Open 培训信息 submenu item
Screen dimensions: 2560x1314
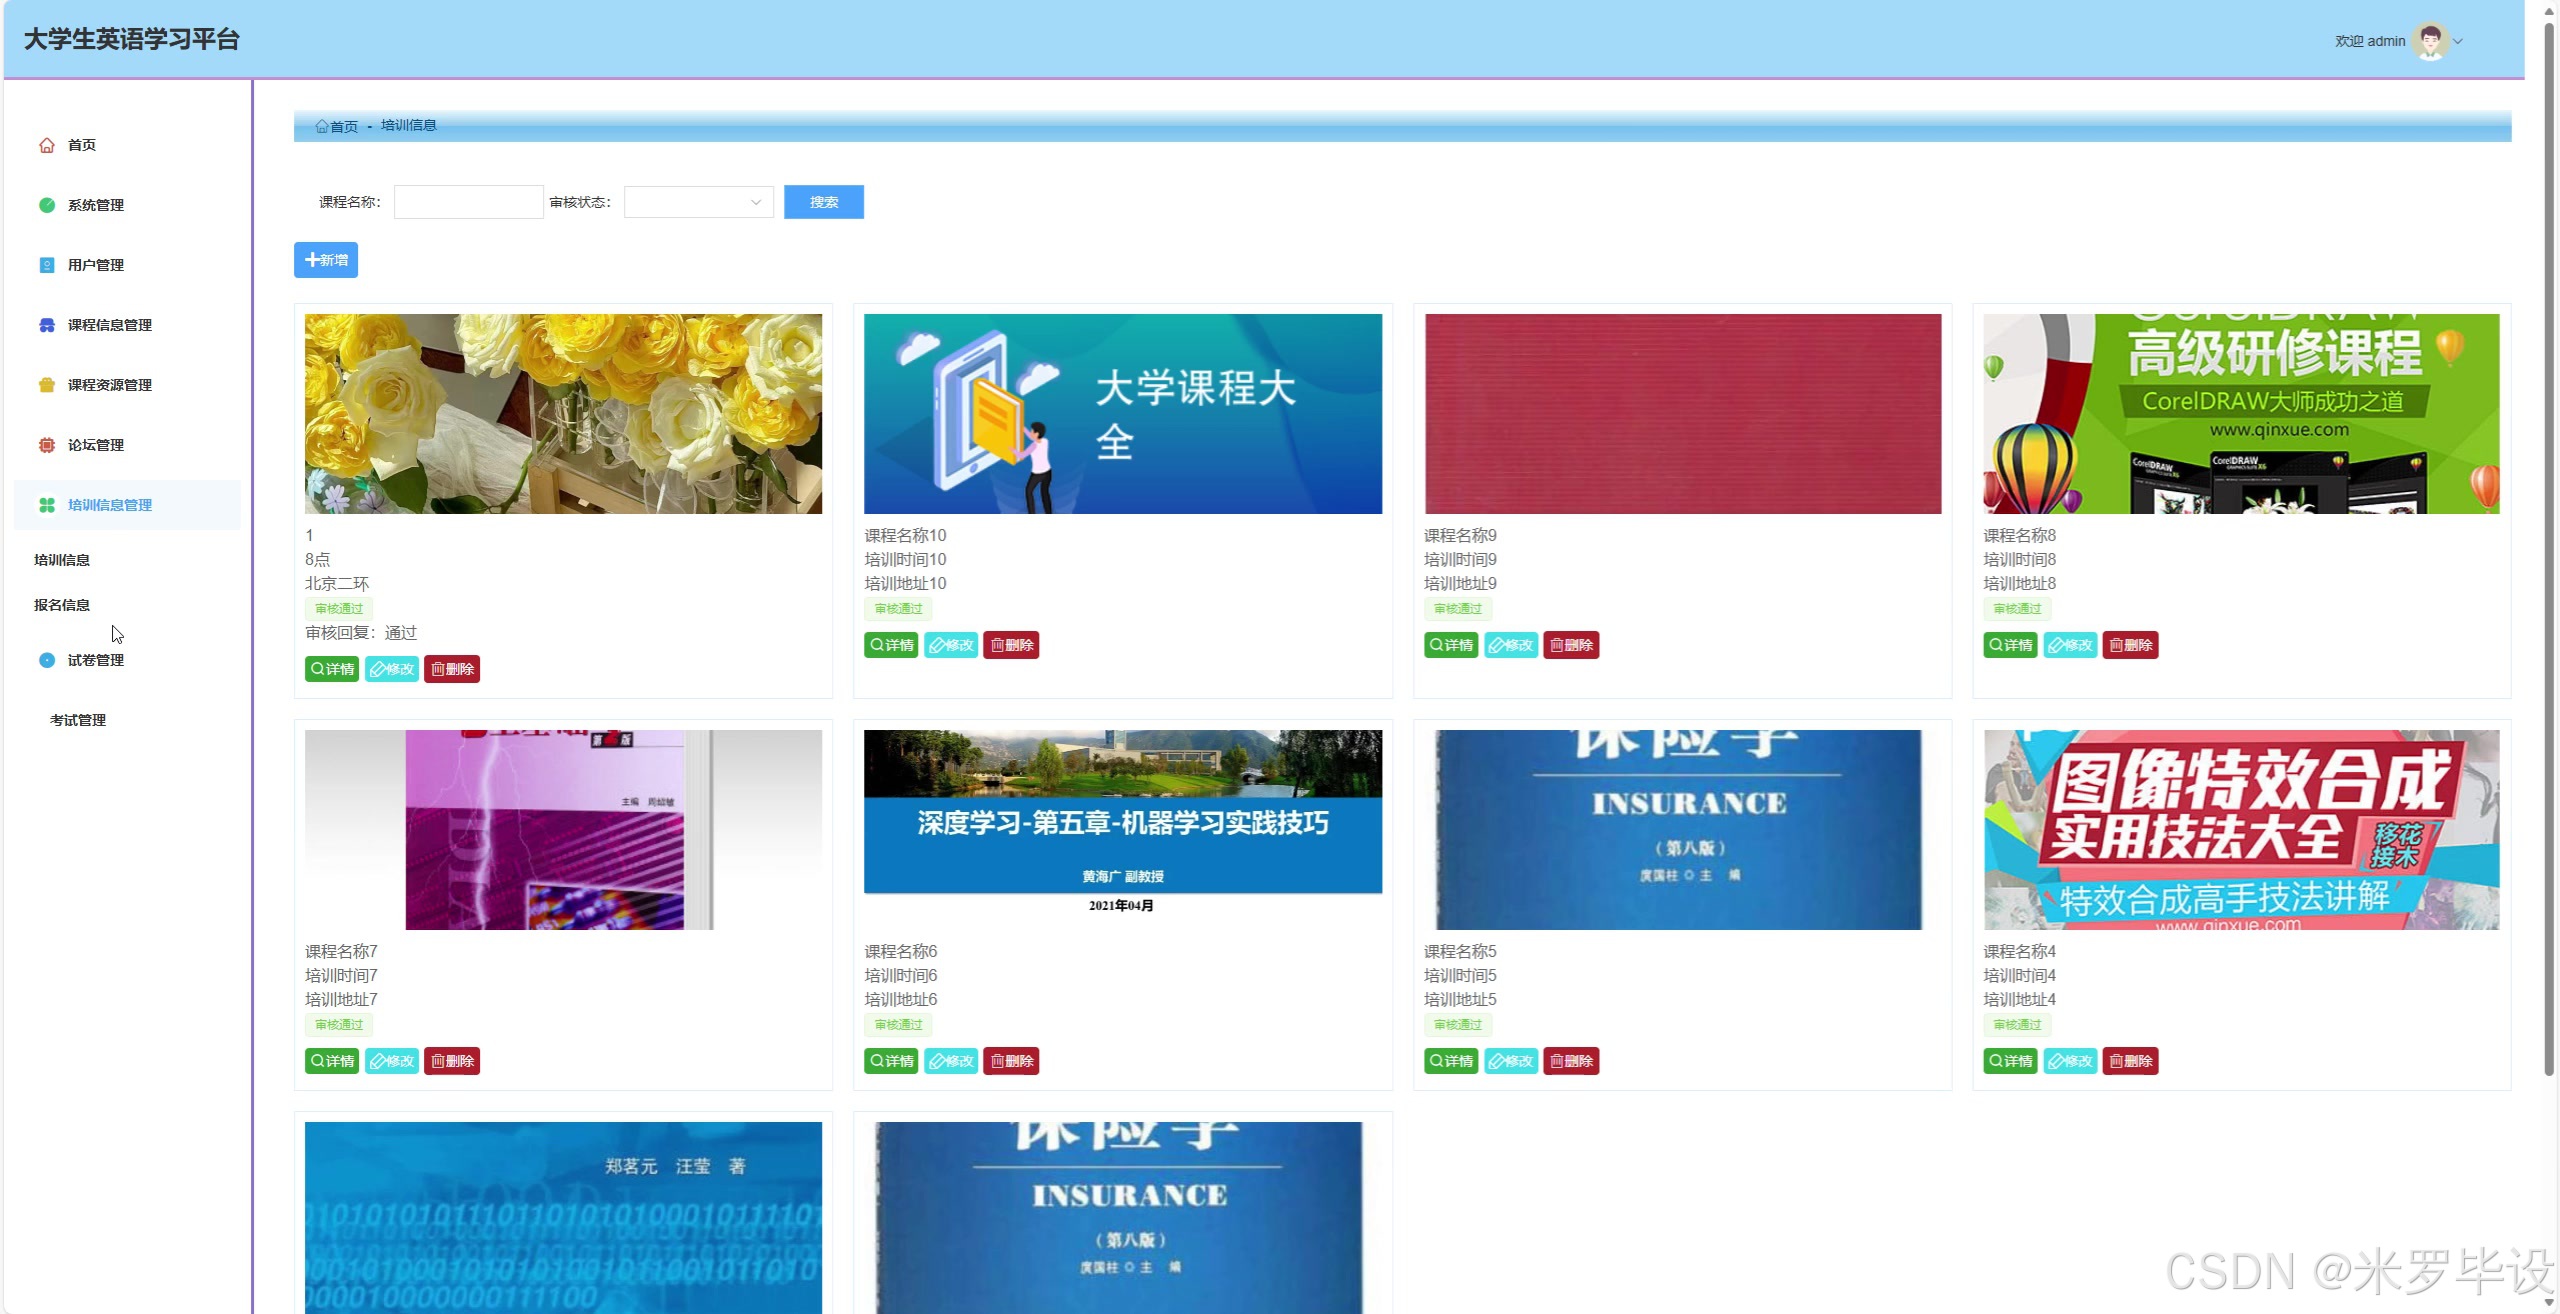pos(62,561)
